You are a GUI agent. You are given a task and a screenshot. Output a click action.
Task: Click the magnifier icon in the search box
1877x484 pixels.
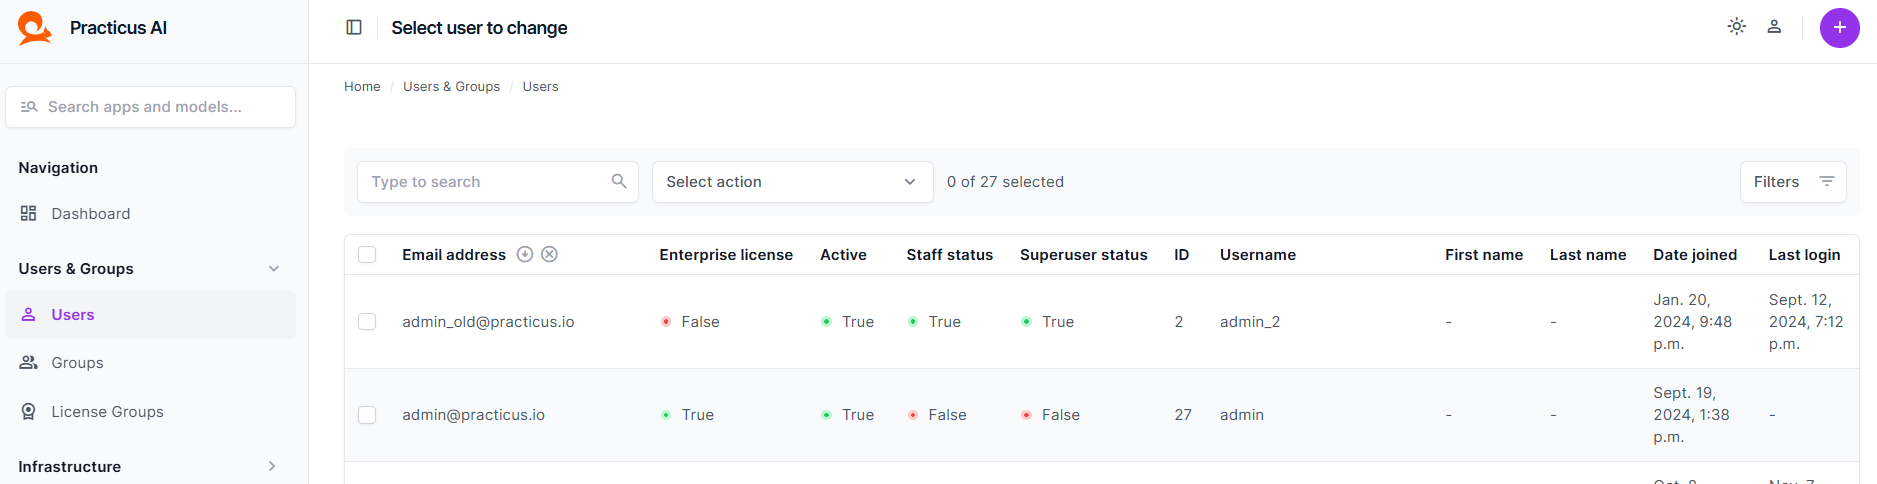pos(619,181)
